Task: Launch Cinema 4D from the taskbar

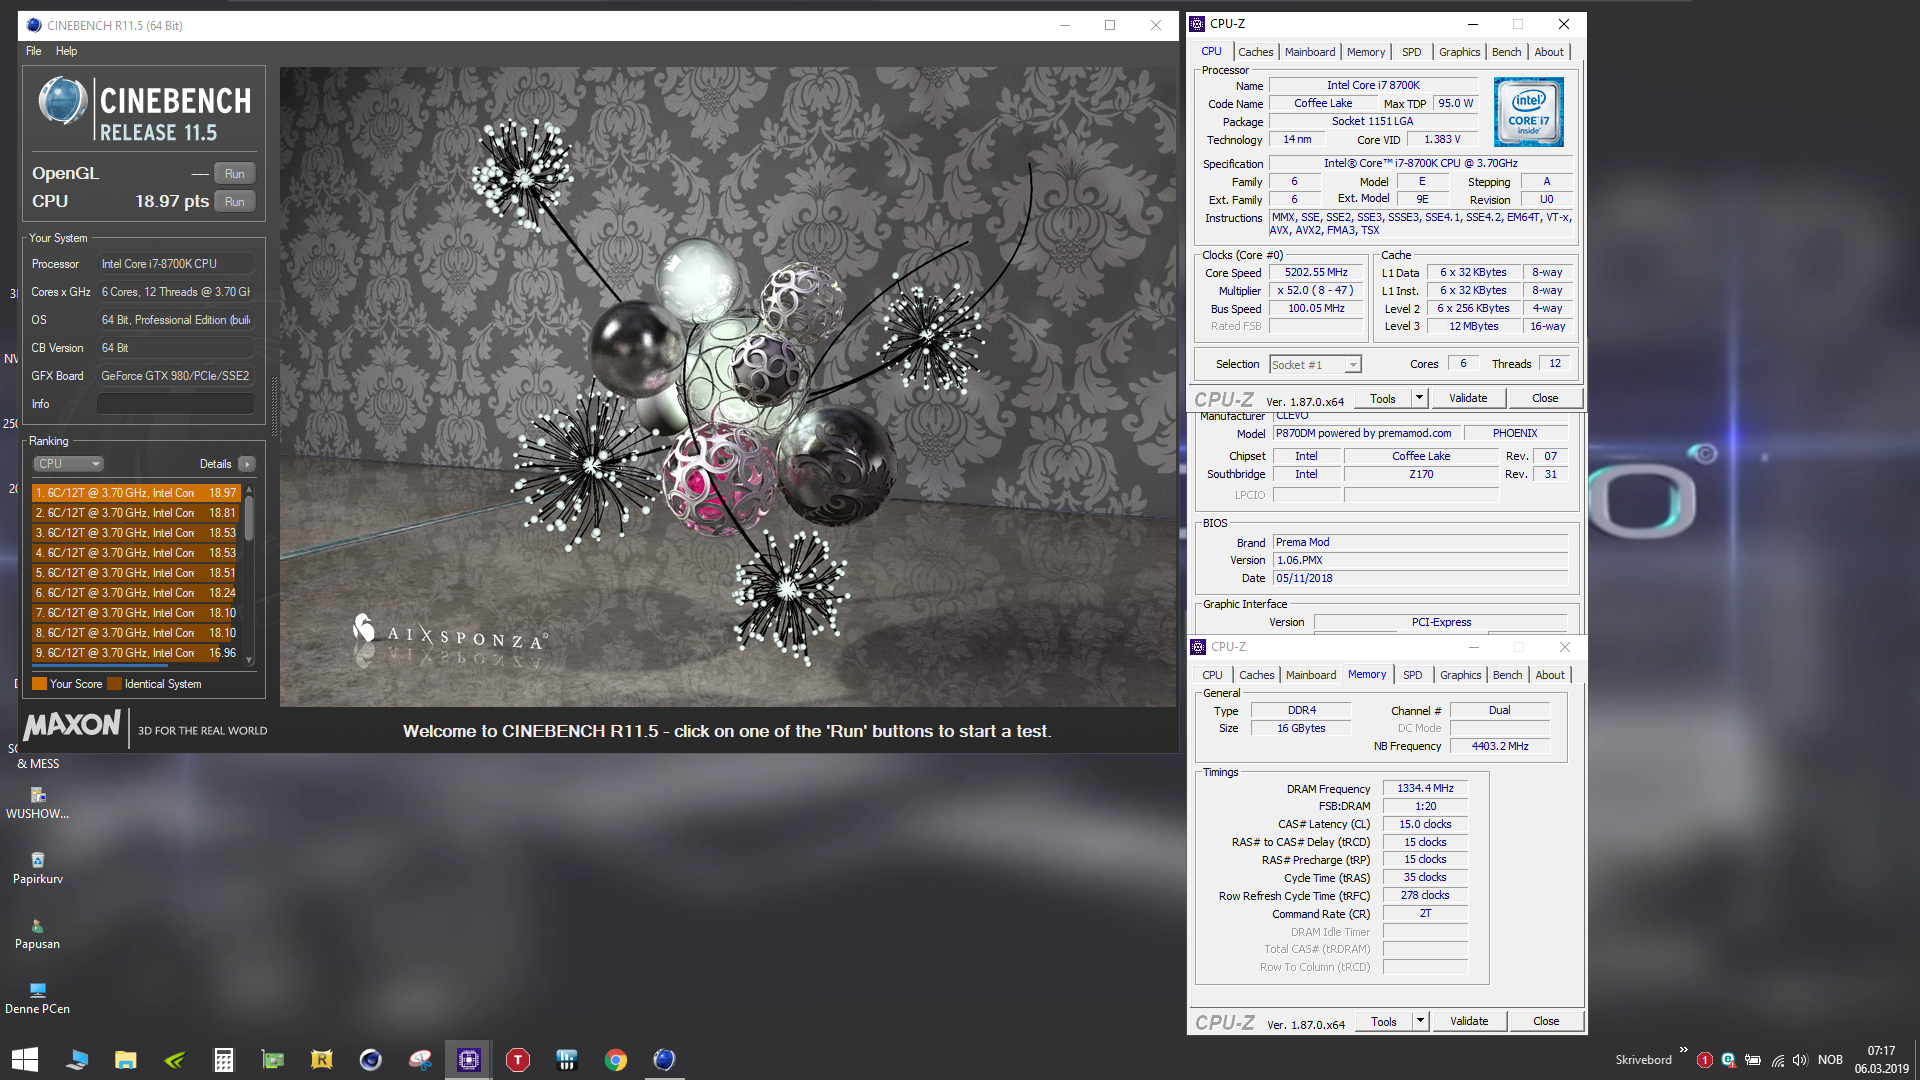Action: point(371,1060)
